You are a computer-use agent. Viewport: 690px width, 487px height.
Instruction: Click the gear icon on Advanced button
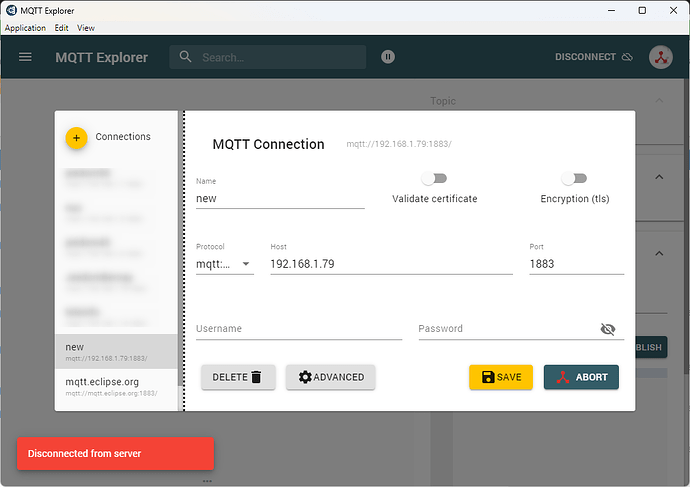[305, 377]
